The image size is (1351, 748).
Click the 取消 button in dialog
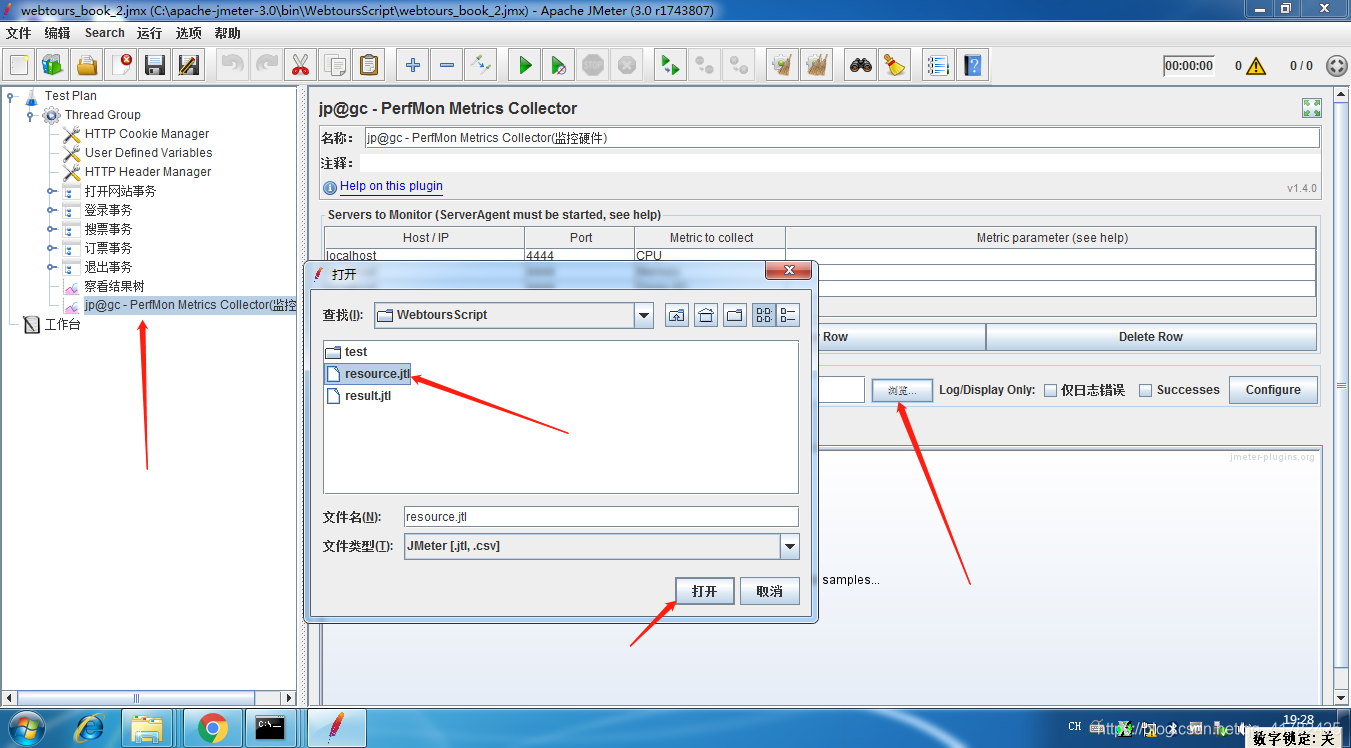(770, 591)
